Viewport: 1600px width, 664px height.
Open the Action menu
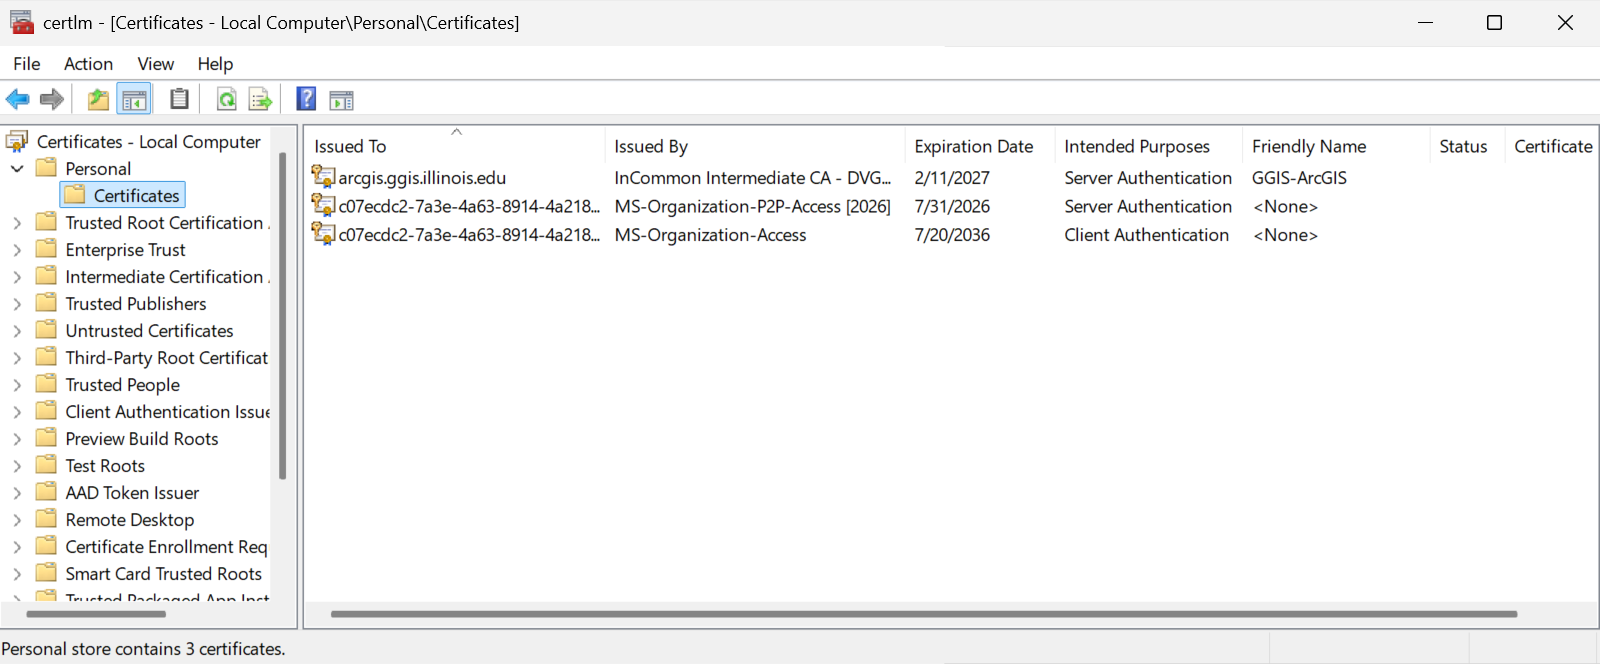(x=88, y=64)
